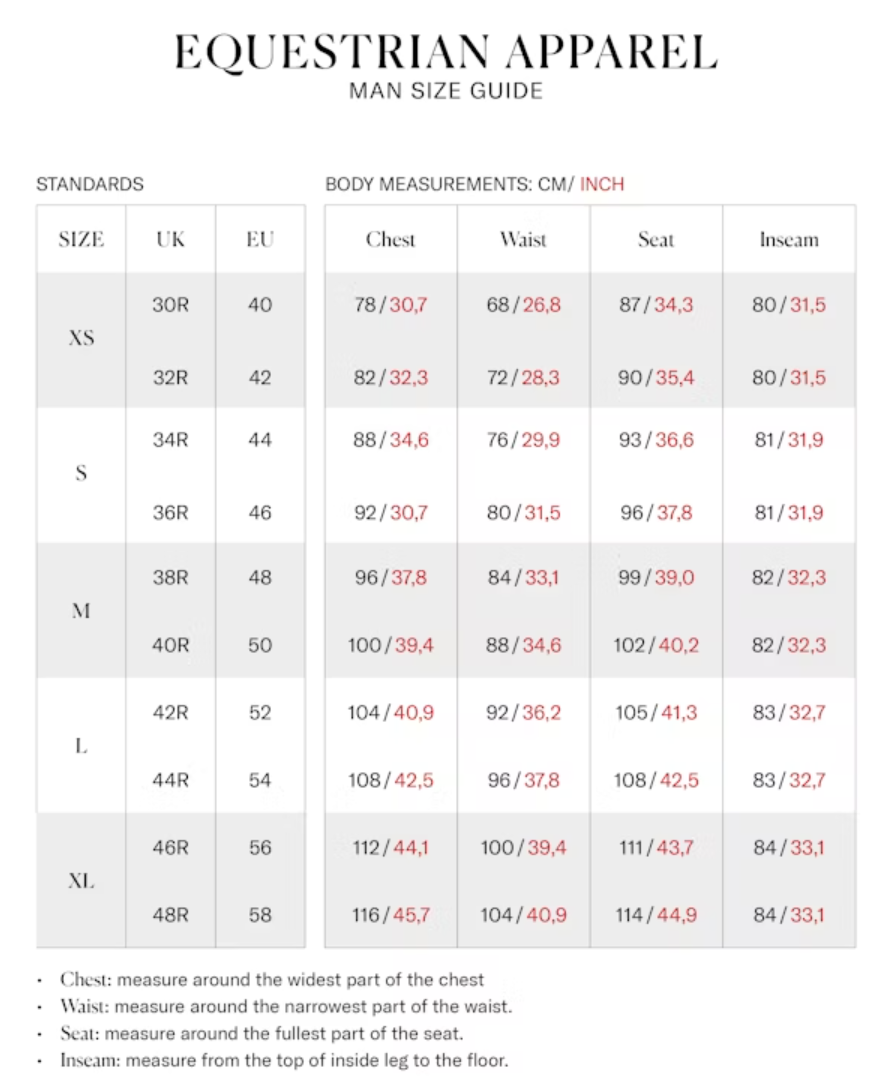Click the Inseam measuring instruction note
The image size is (889, 1081).
click(284, 1059)
